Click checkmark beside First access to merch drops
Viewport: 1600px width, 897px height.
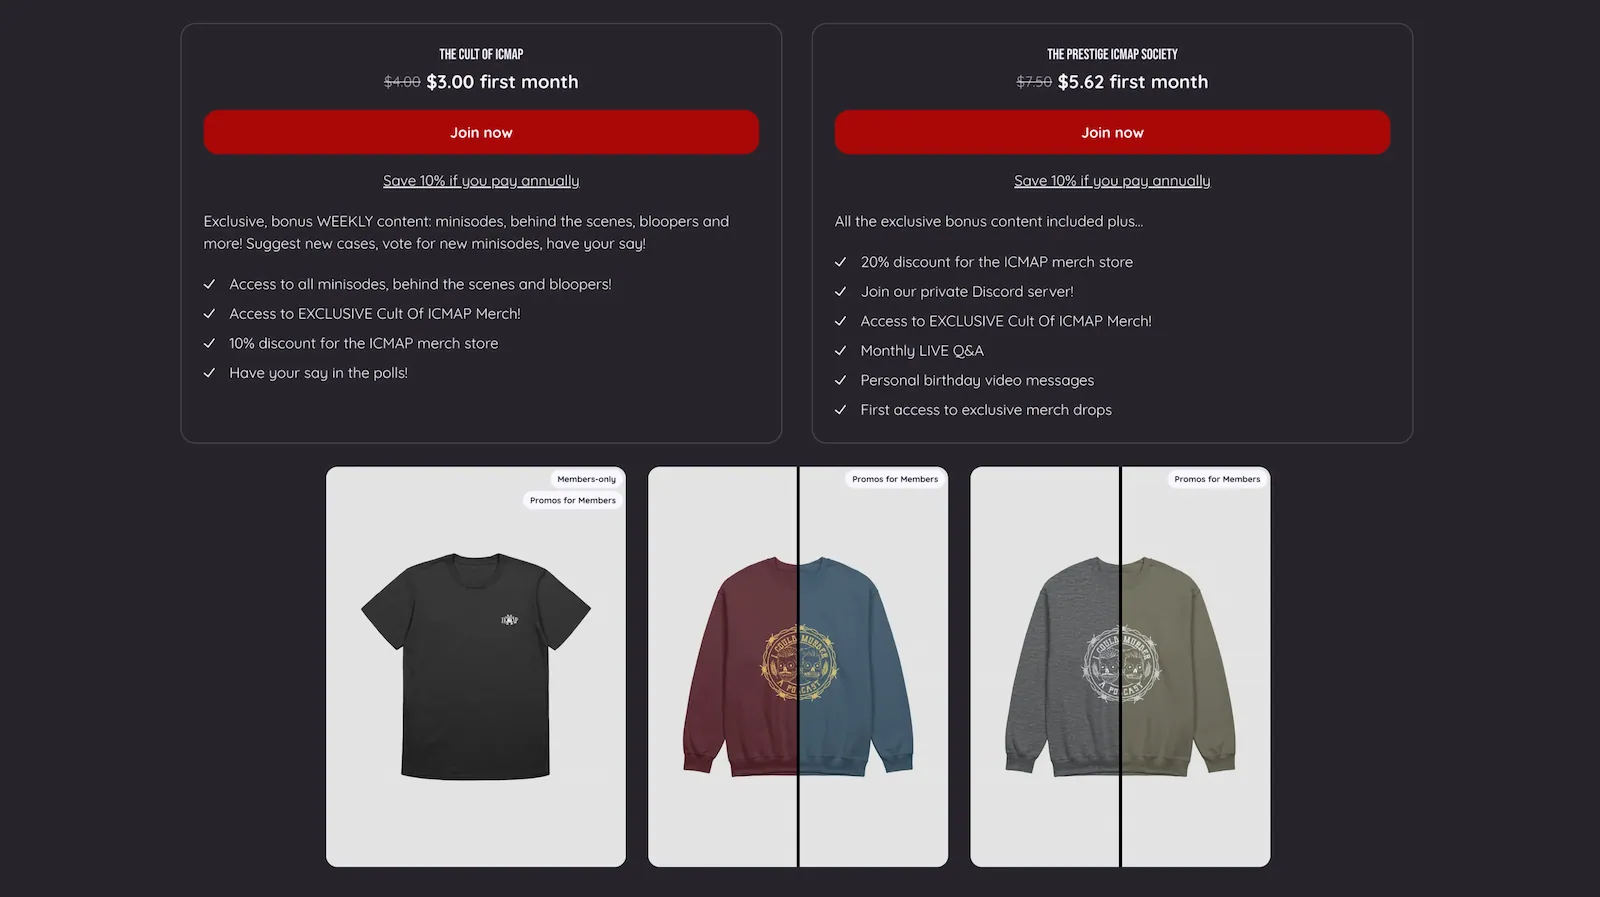[x=841, y=410]
